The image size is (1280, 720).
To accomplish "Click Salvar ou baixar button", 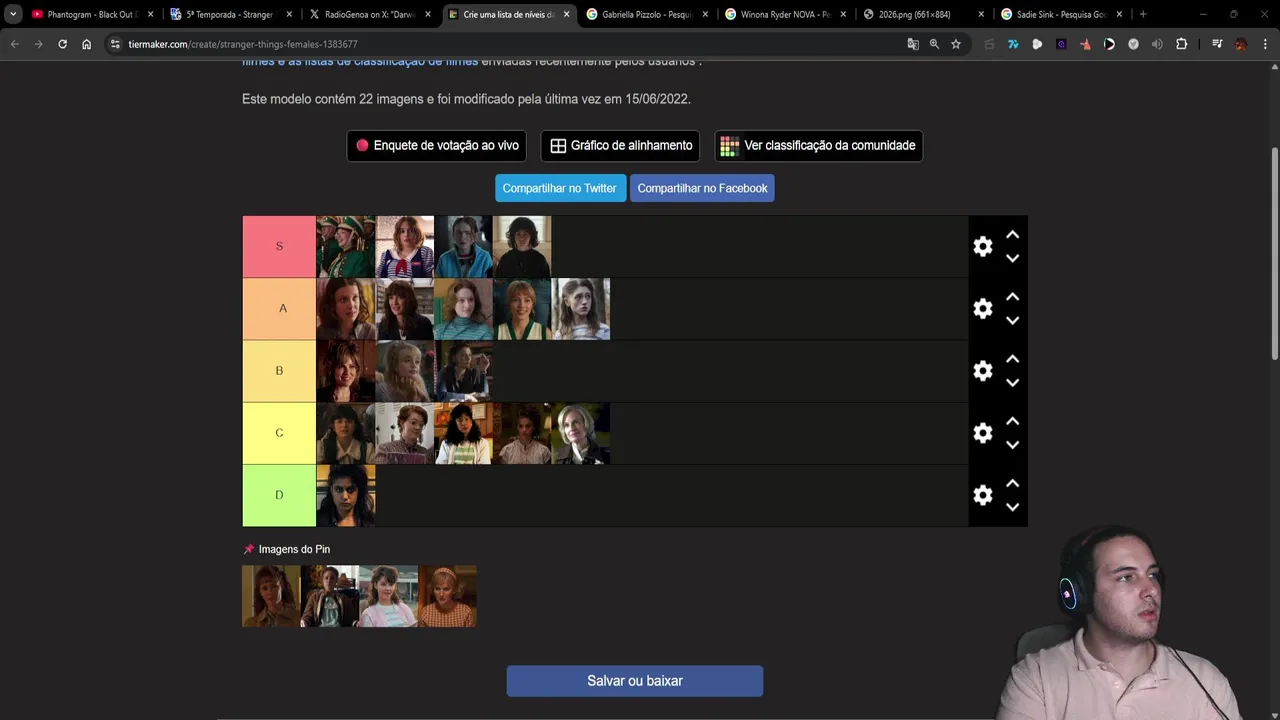I will 635,681.
